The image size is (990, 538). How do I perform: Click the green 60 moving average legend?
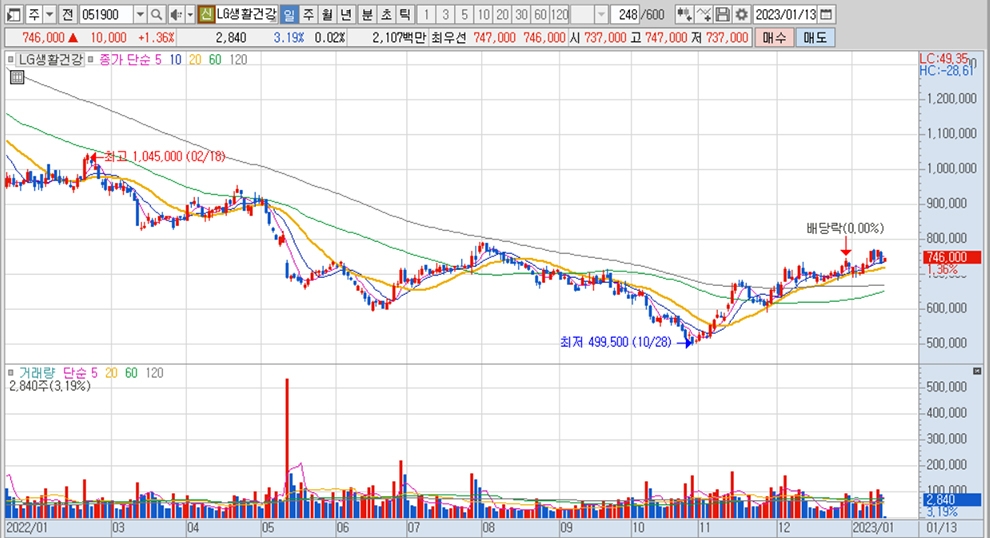[x=215, y=59]
